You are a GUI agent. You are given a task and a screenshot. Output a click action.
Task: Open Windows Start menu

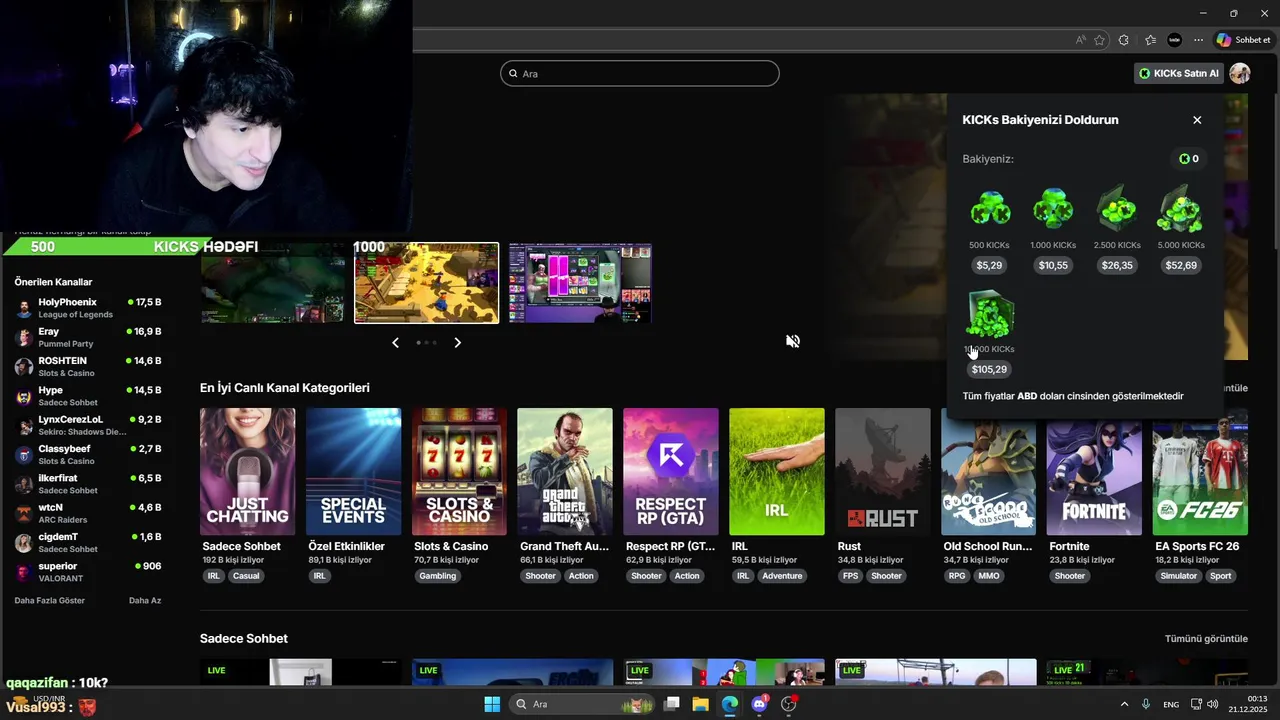[492, 704]
